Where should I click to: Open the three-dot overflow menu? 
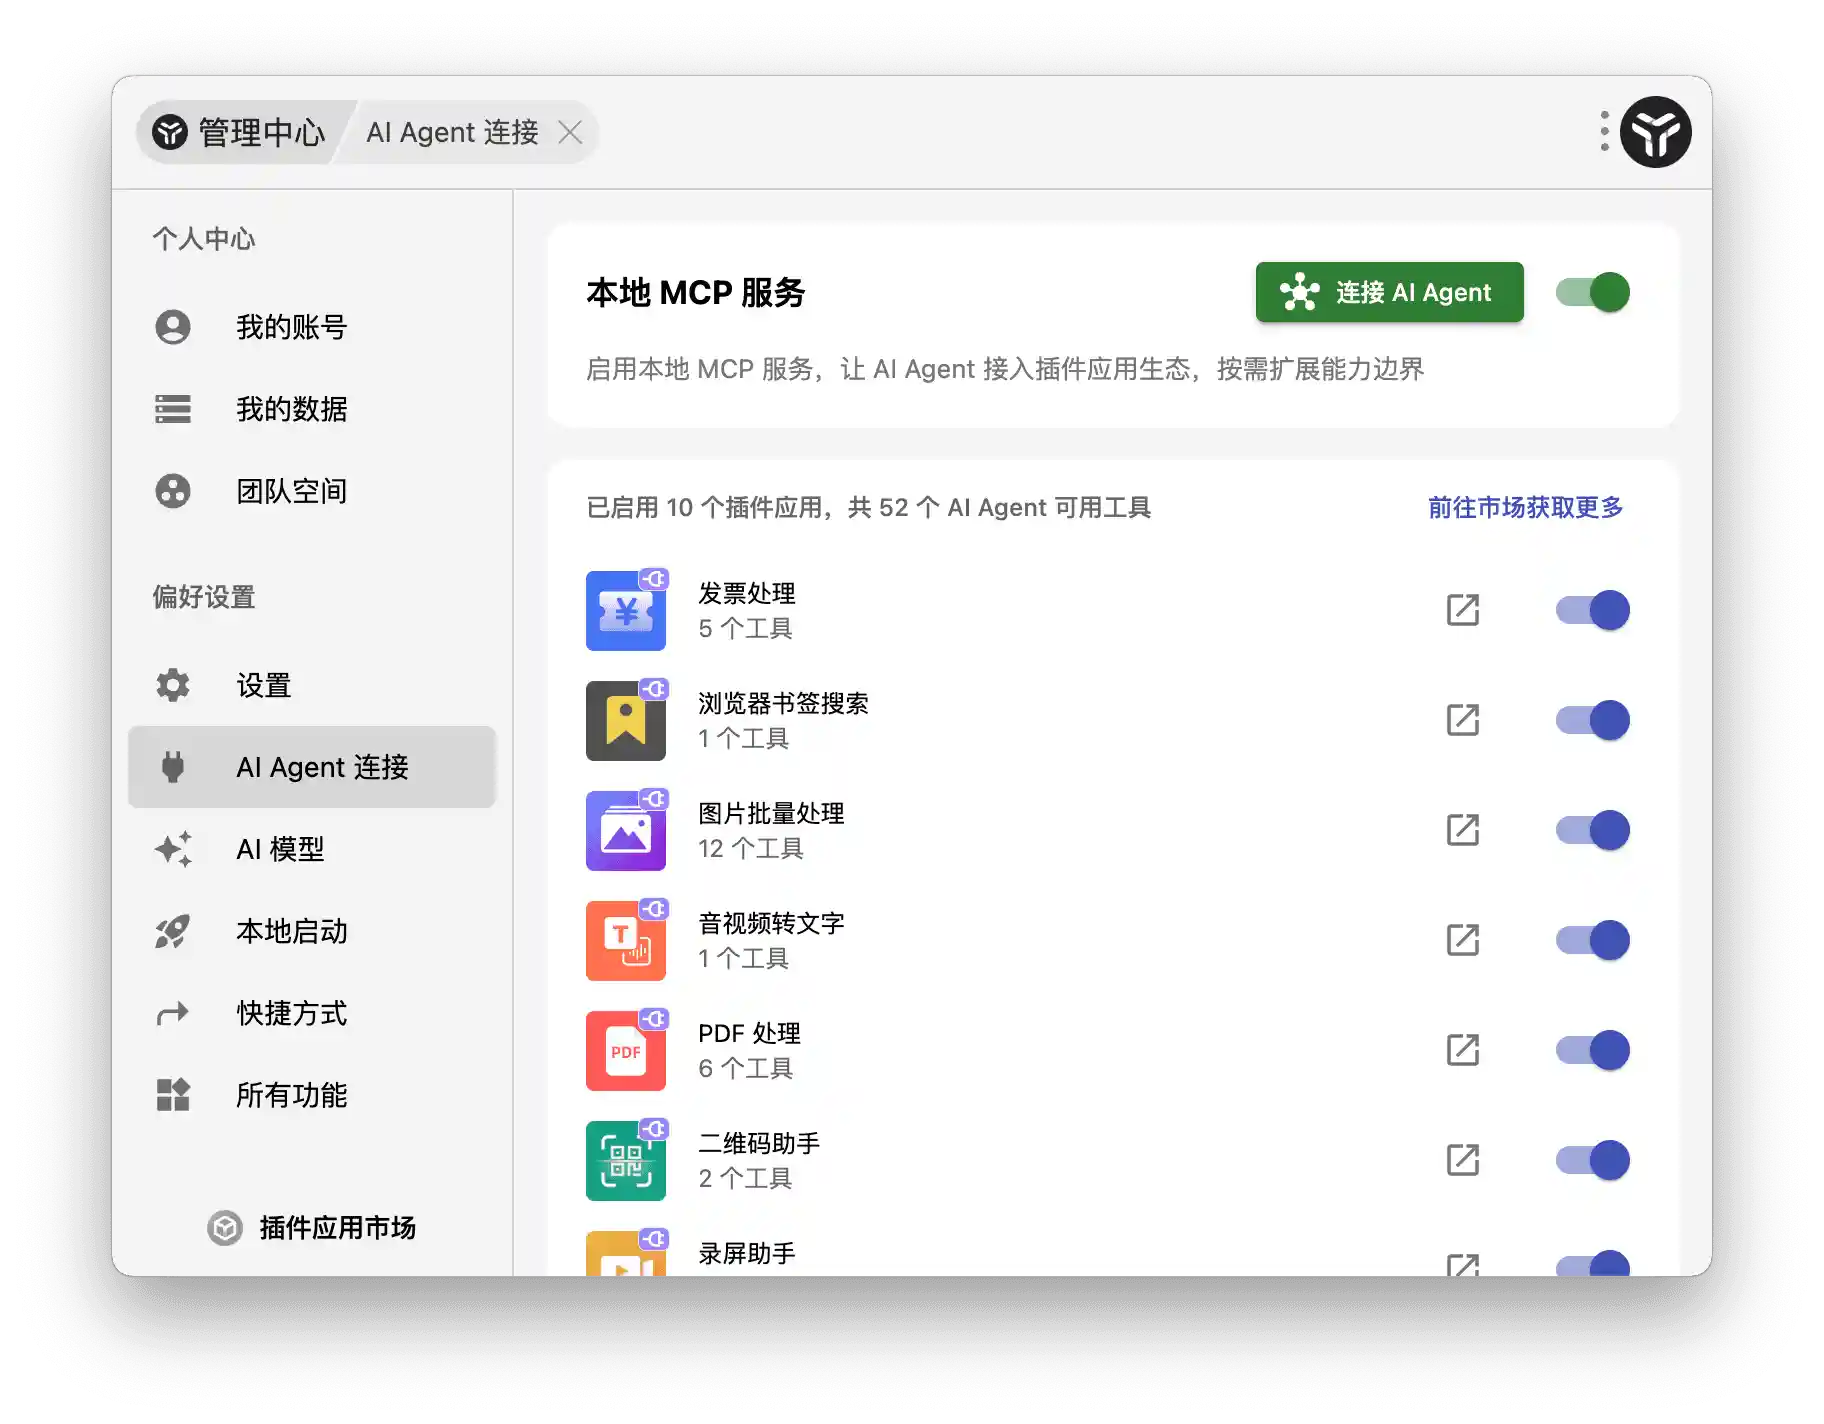coord(1604,131)
